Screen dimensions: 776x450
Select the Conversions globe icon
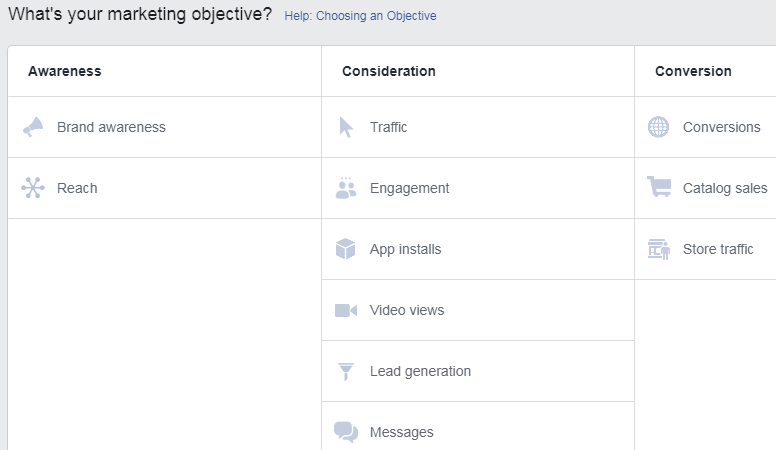(x=658, y=127)
